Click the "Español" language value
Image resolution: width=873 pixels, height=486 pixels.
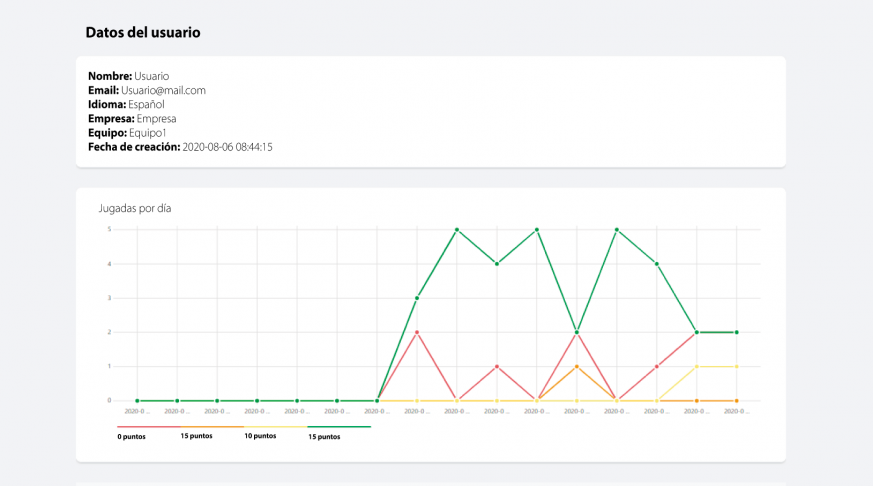coord(146,104)
